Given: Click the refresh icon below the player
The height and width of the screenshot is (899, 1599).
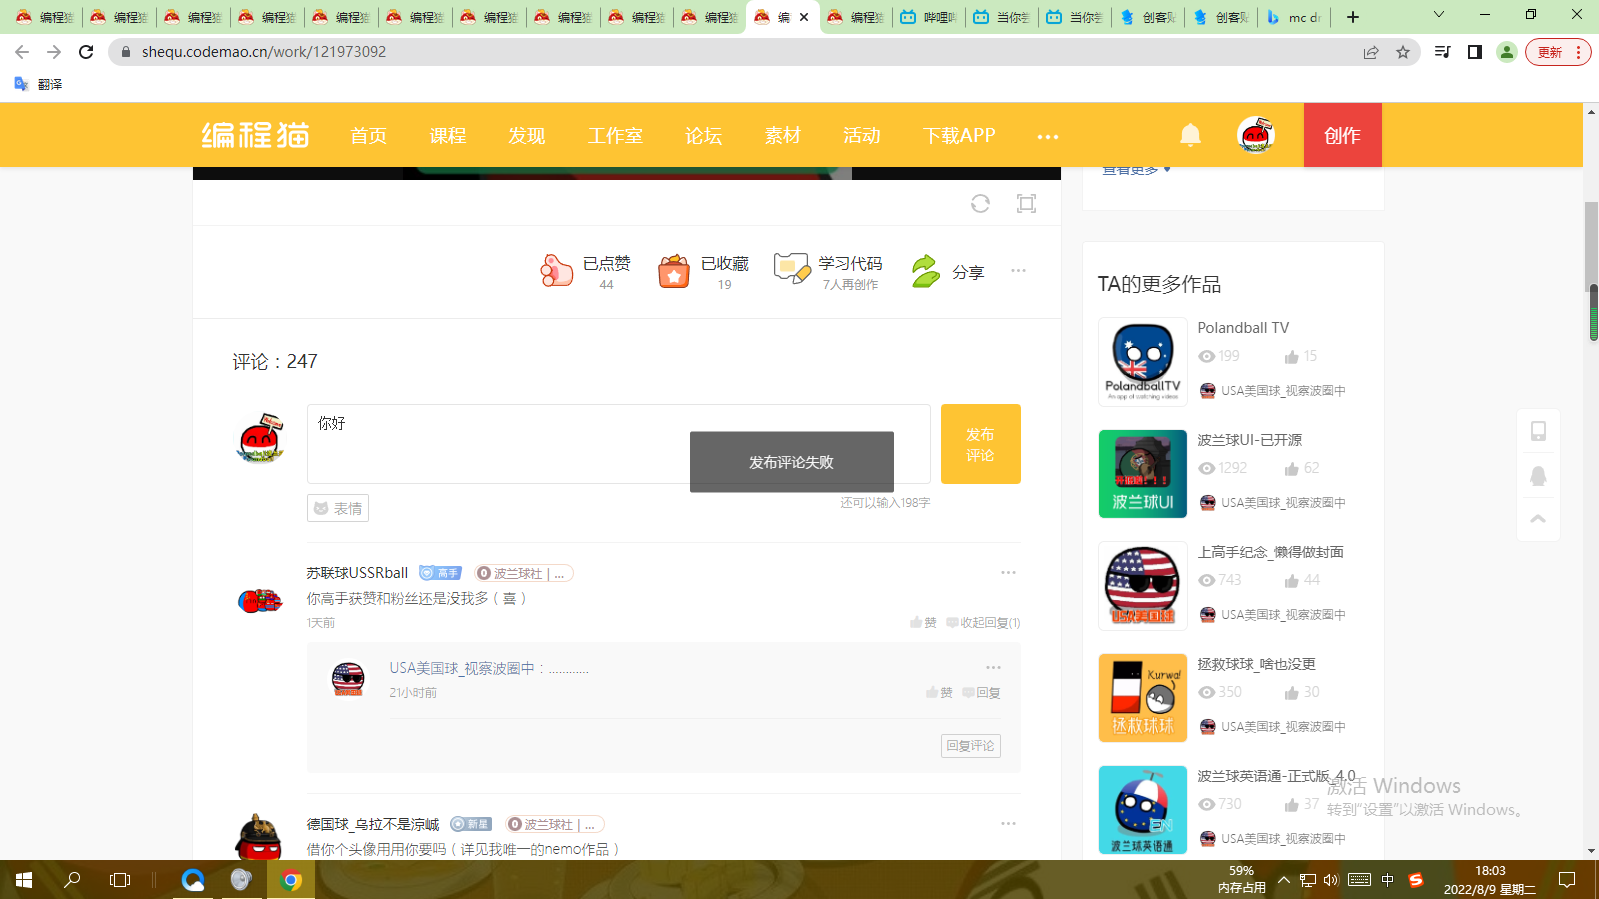Looking at the screenshot, I should [x=980, y=203].
